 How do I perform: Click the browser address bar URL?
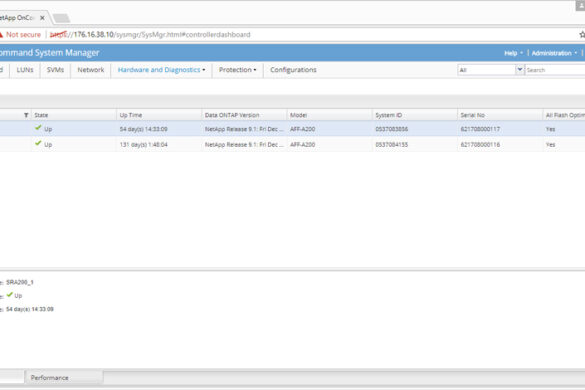coord(150,35)
